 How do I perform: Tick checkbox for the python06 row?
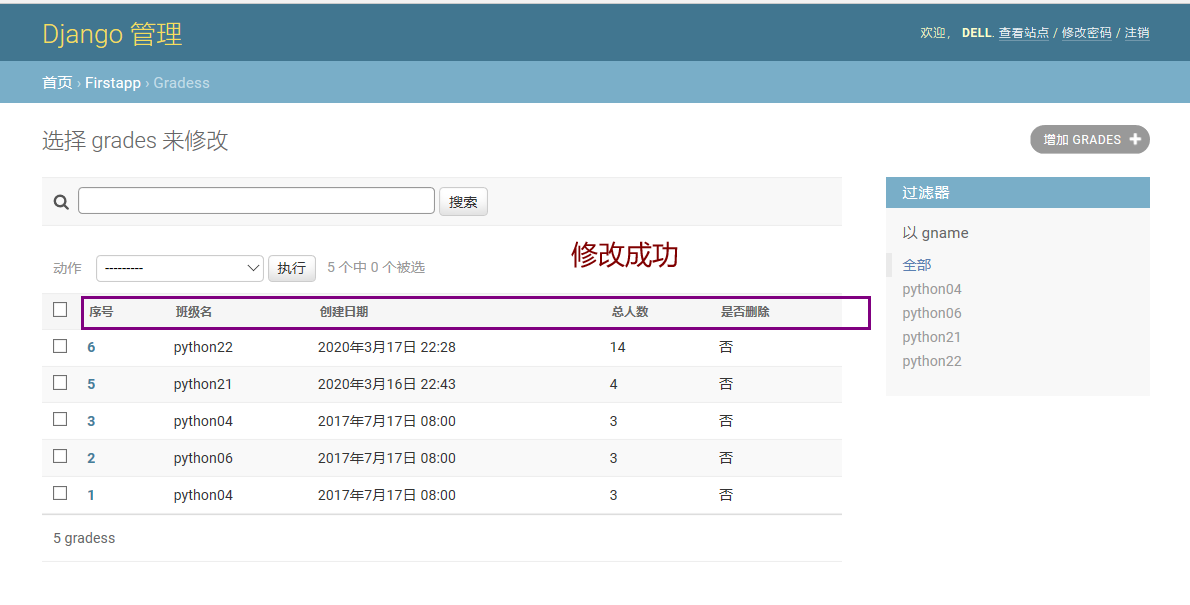pyautogui.click(x=60, y=456)
